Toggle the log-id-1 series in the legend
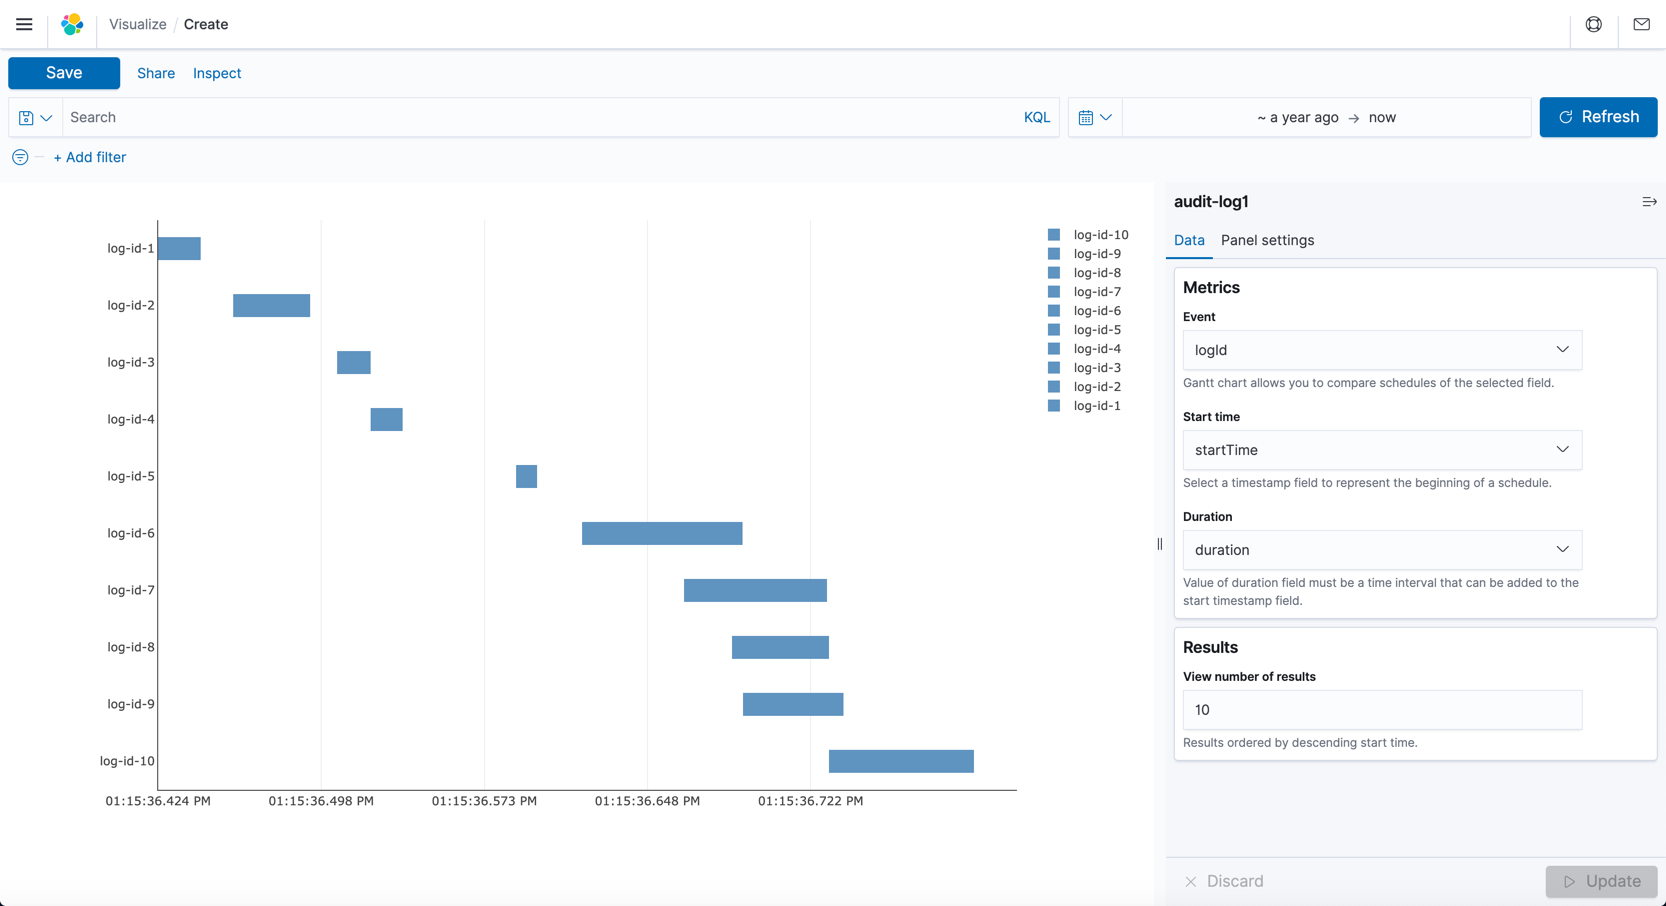 [1097, 405]
